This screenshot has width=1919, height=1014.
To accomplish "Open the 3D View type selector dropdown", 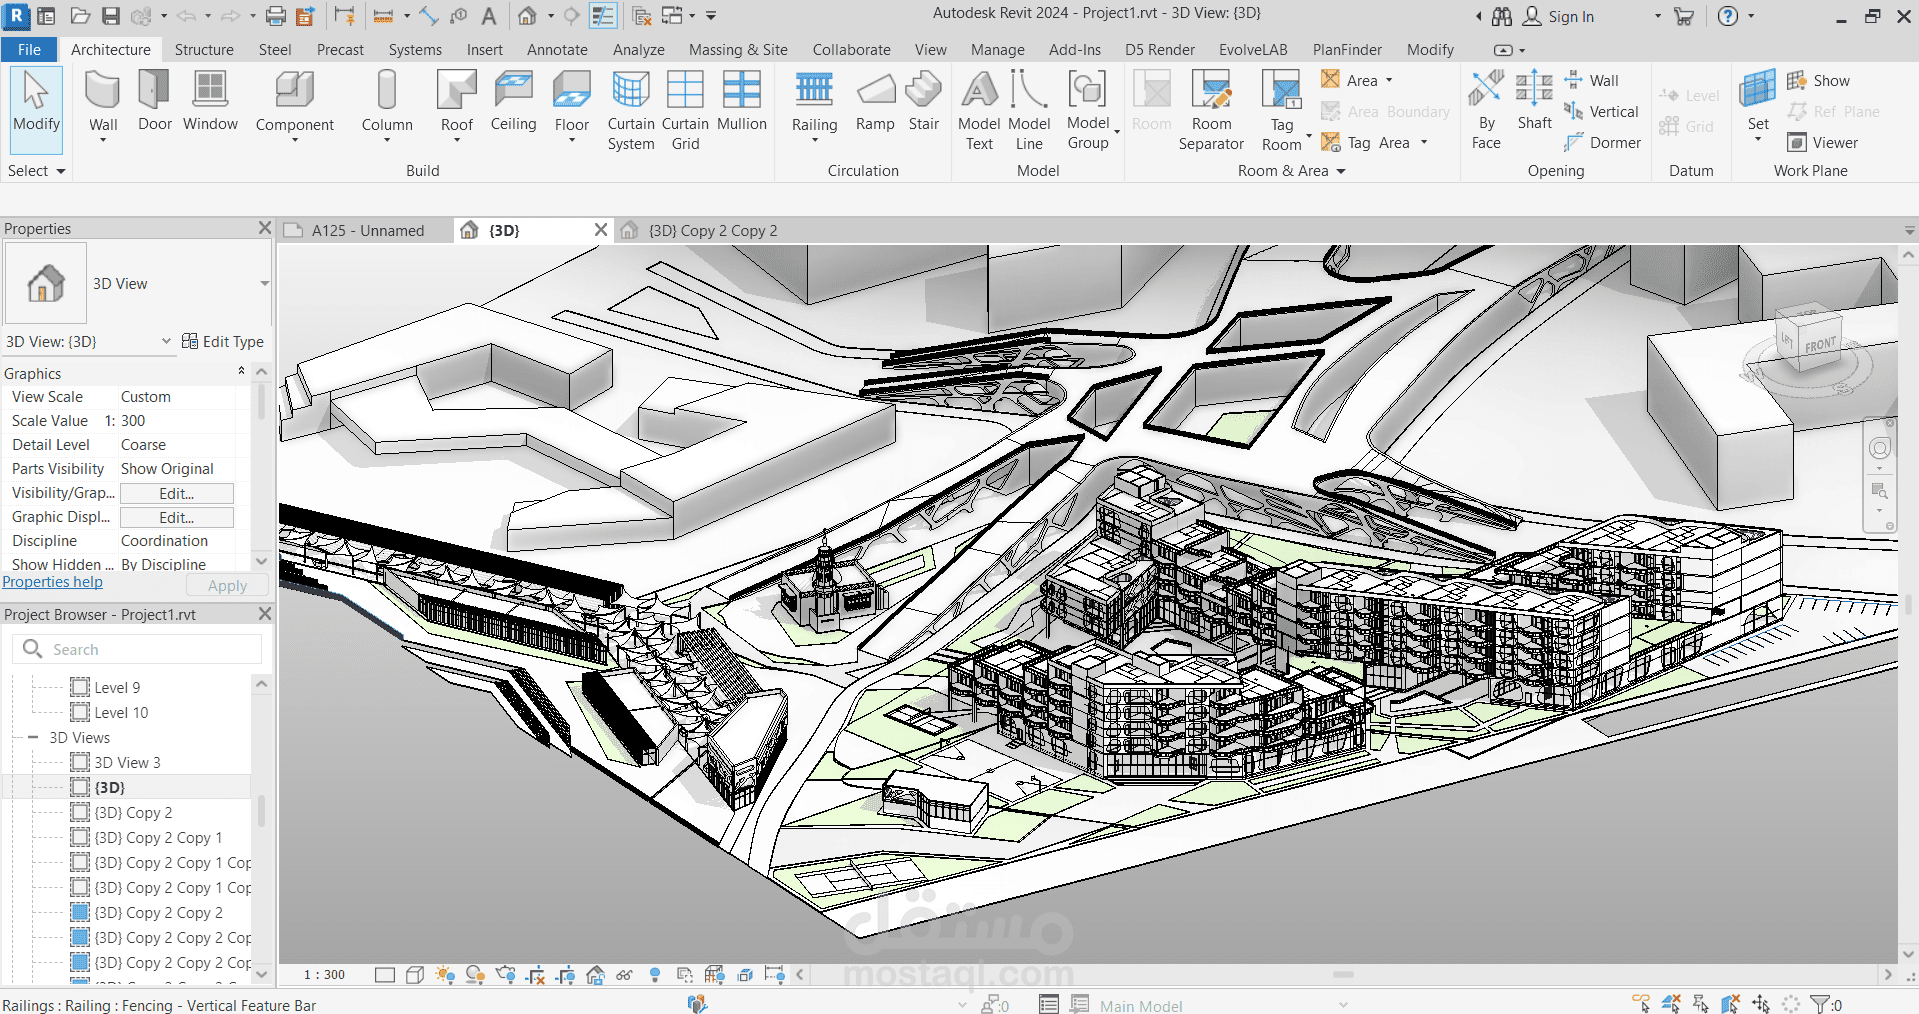I will (x=264, y=284).
